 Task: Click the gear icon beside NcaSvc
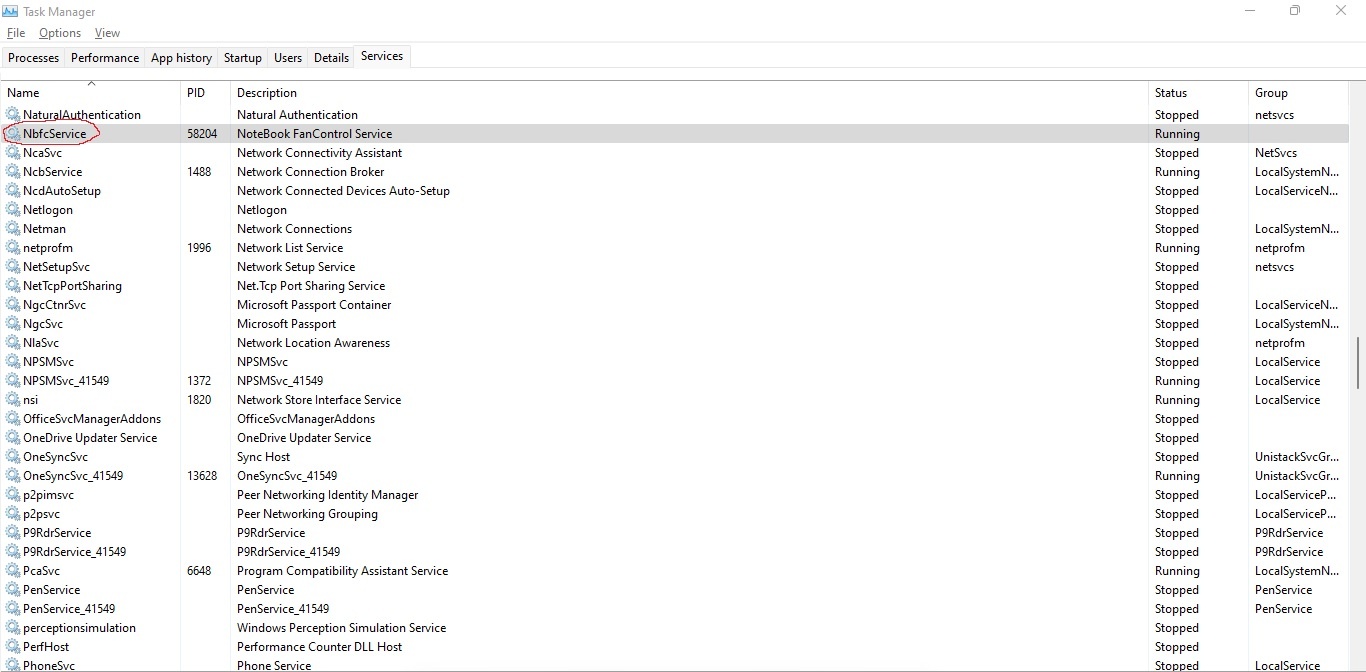(13, 152)
